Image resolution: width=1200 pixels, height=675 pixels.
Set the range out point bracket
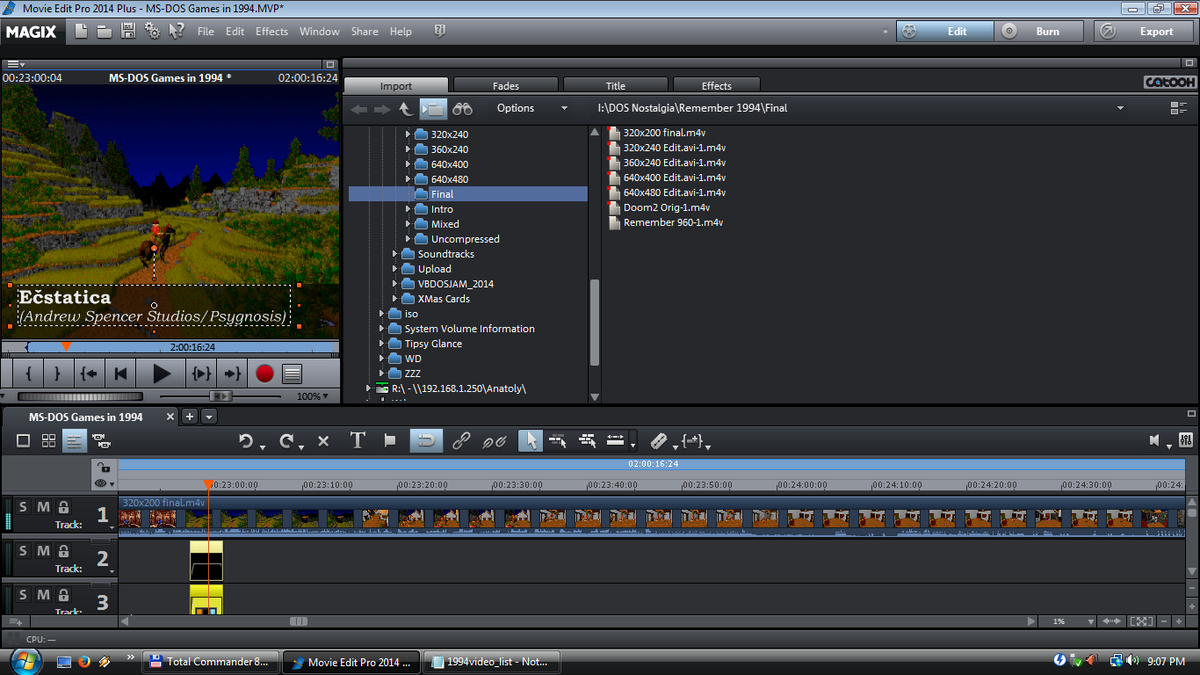click(57, 374)
